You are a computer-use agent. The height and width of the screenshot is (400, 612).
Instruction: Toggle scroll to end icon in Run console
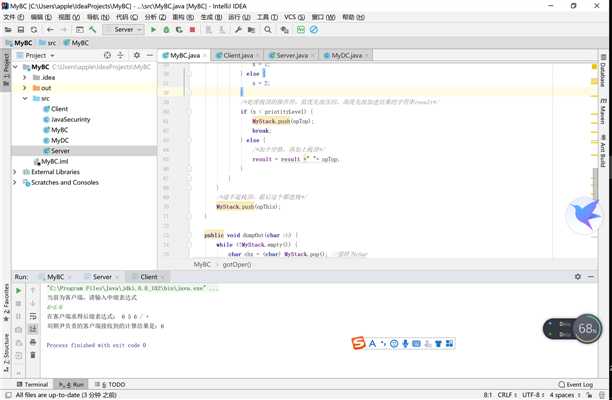point(33,329)
